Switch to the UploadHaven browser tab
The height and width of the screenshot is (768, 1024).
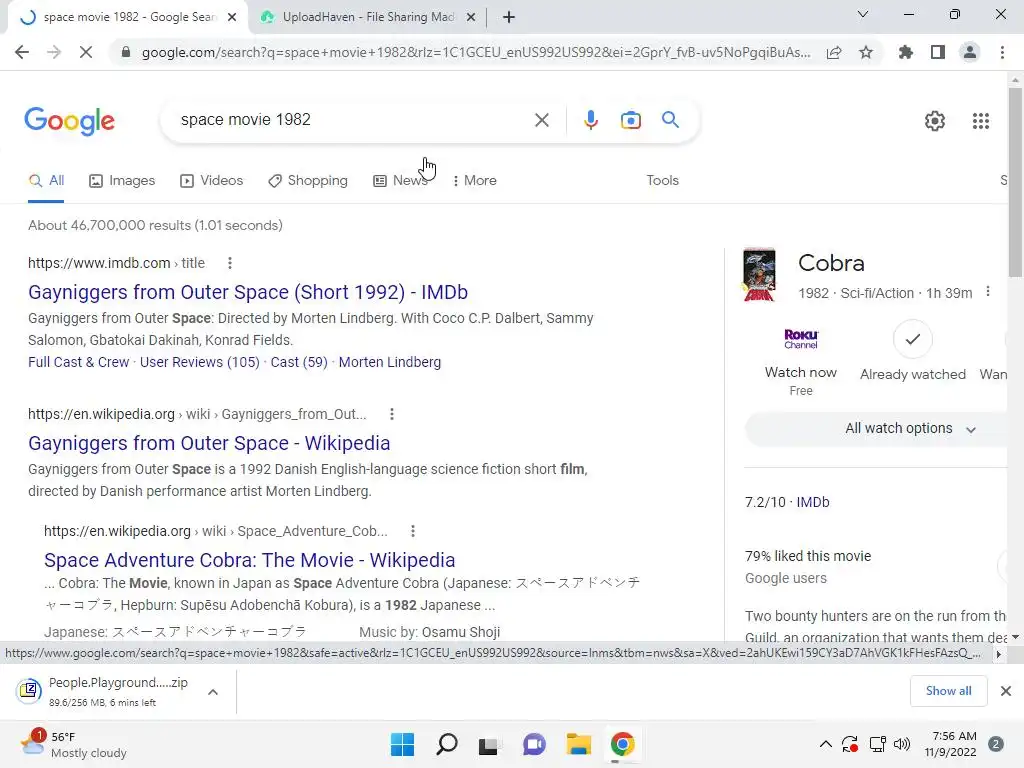tap(368, 17)
